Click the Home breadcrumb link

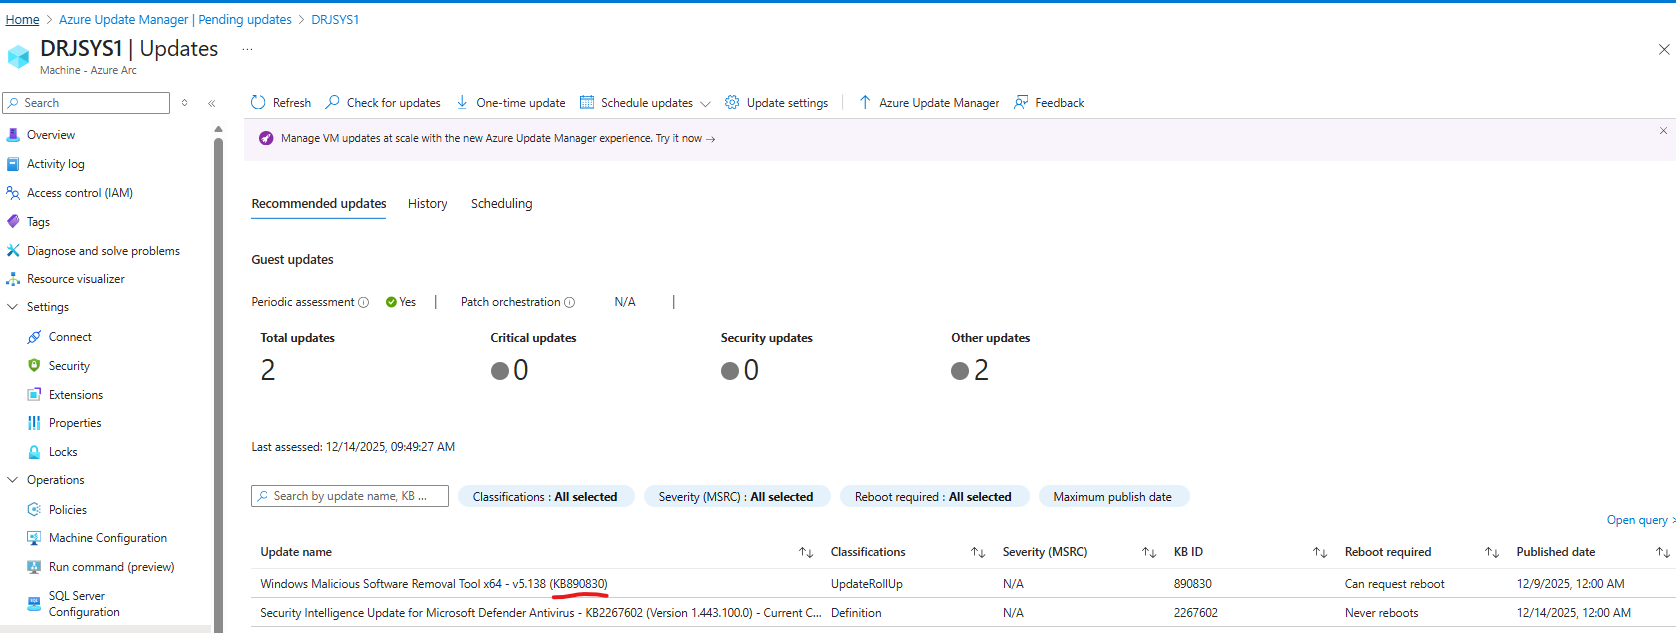tap(22, 19)
